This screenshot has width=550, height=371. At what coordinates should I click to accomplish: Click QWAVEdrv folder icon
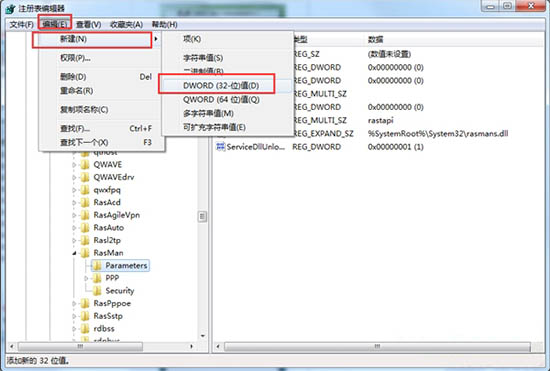click(x=85, y=177)
